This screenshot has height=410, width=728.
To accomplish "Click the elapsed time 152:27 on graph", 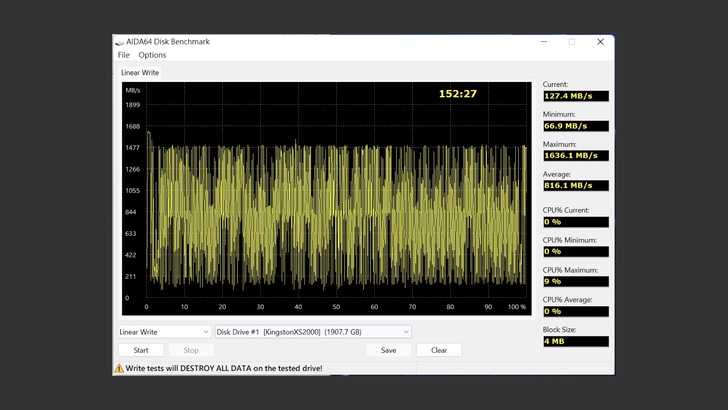I will pyautogui.click(x=457, y=94).
